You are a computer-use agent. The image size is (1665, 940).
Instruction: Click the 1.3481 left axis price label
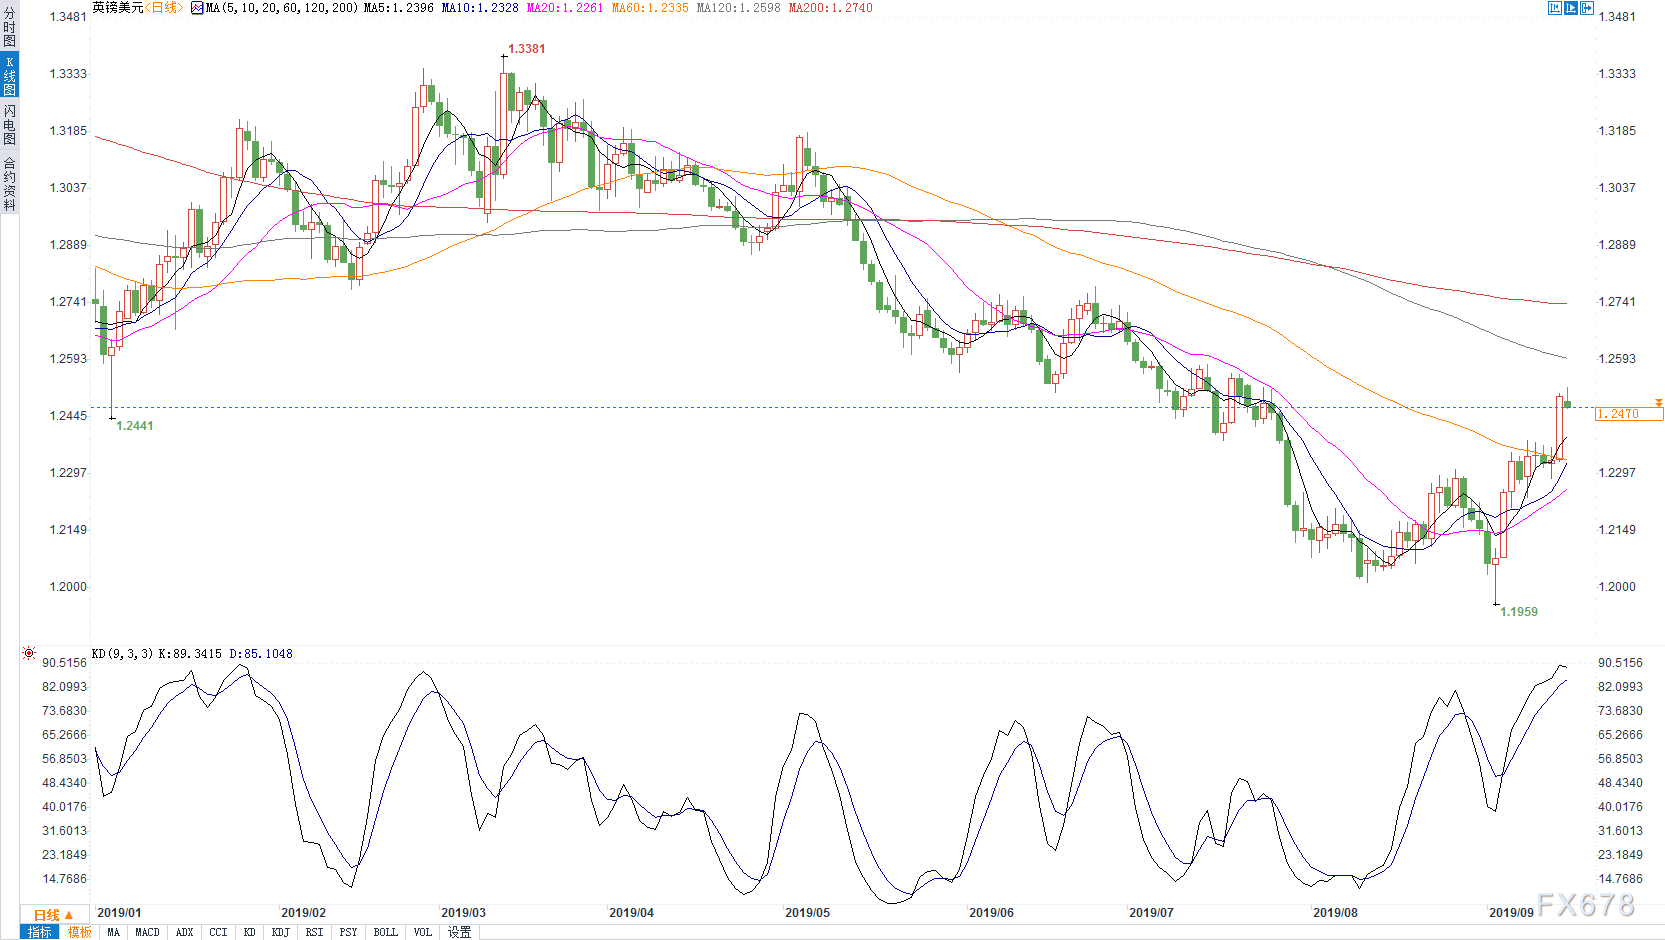tap(68, 17)
